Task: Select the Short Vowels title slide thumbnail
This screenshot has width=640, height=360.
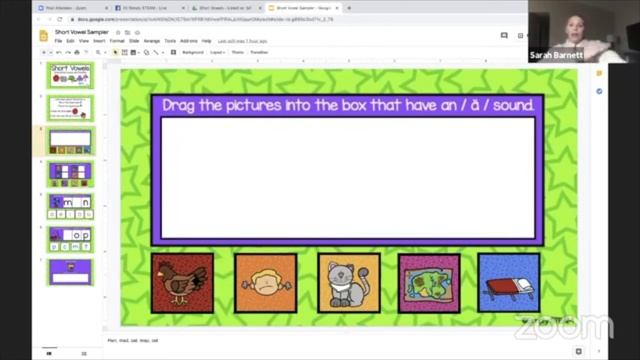Action: (x=70, y=76)
